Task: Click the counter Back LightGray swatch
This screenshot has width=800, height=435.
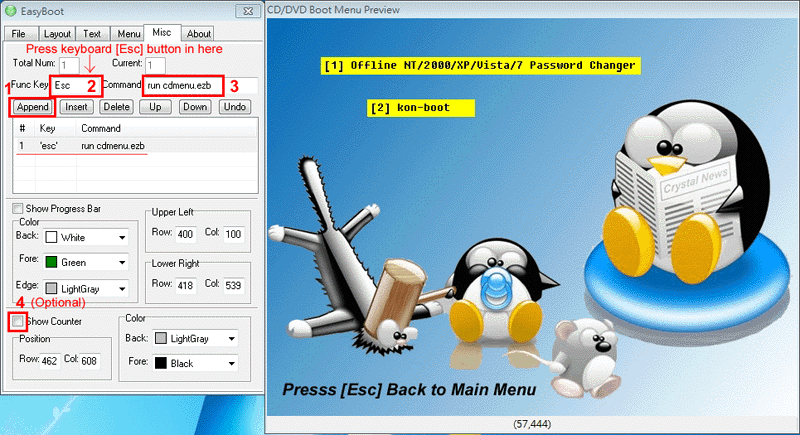Action: click(161, 338)
